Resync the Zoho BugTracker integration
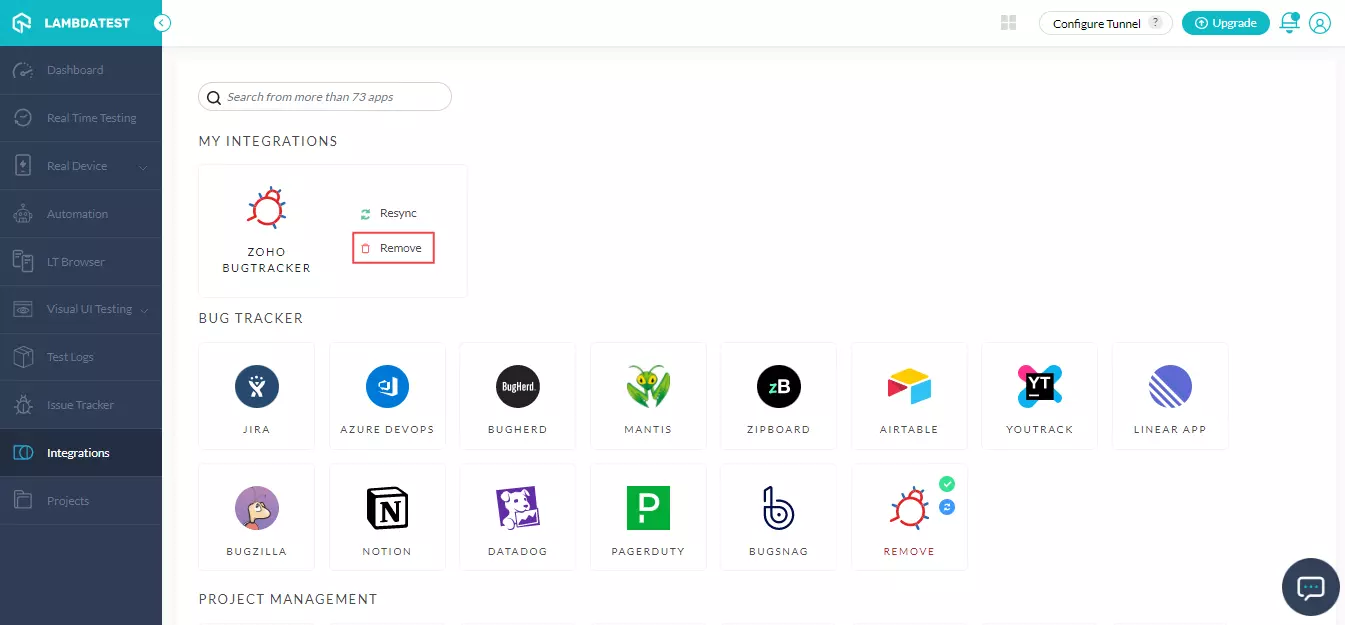 [x=390, y=213]
